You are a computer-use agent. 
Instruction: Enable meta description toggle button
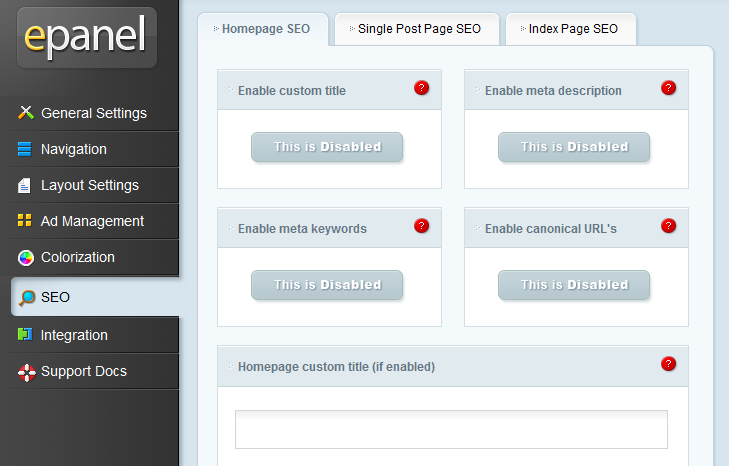coord(574,147)
